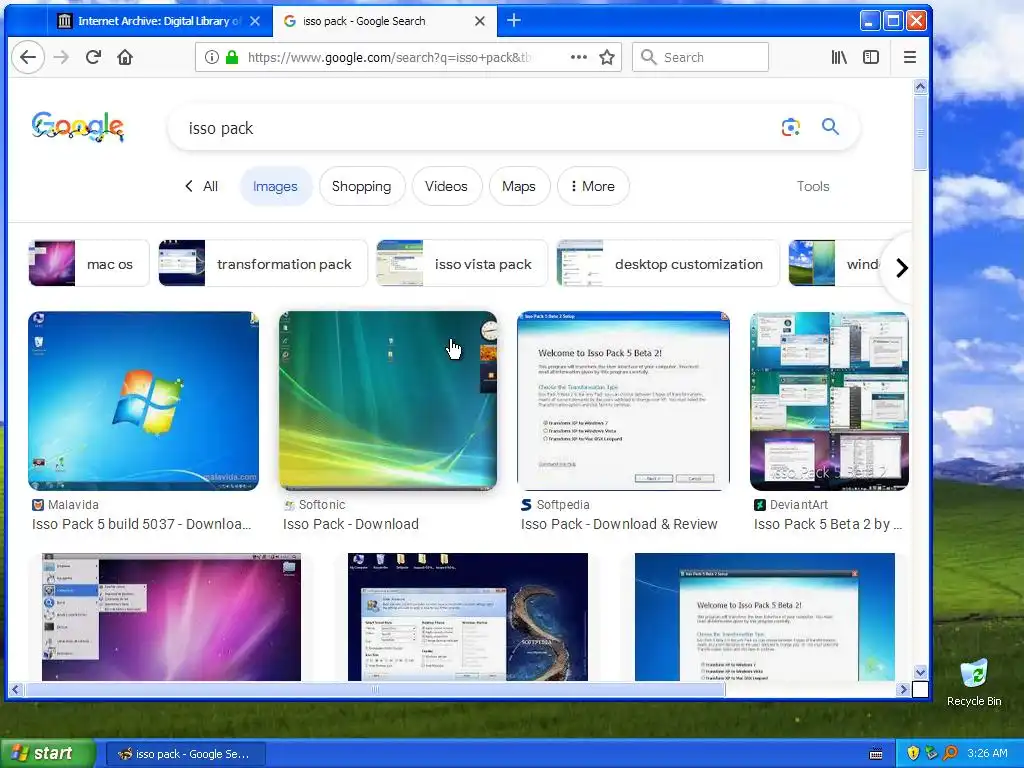Switch to Videos results
This screenshot has height=768, width=1024.
pyautogui.click(x=447, y=186)
